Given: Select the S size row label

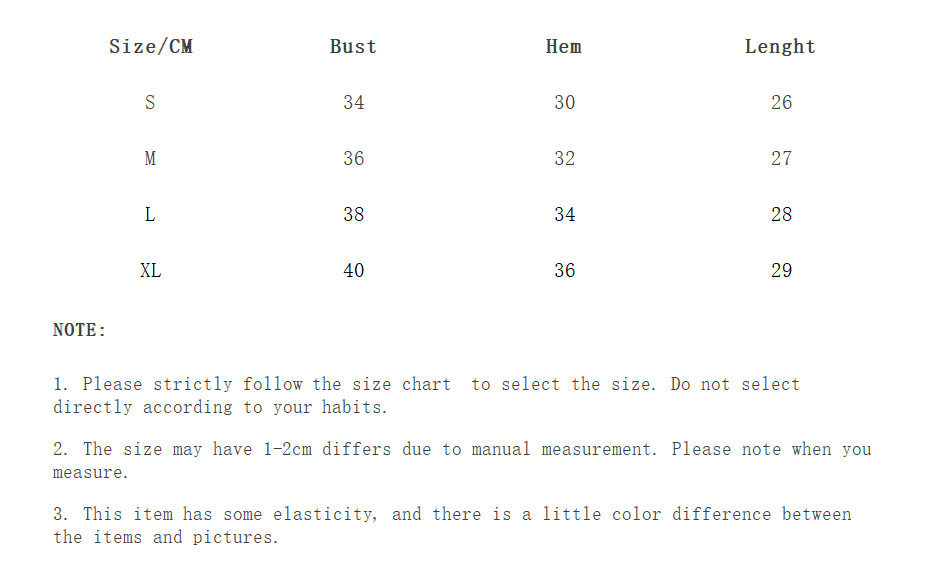Looking at the screenshot, I should click(150, 103).
